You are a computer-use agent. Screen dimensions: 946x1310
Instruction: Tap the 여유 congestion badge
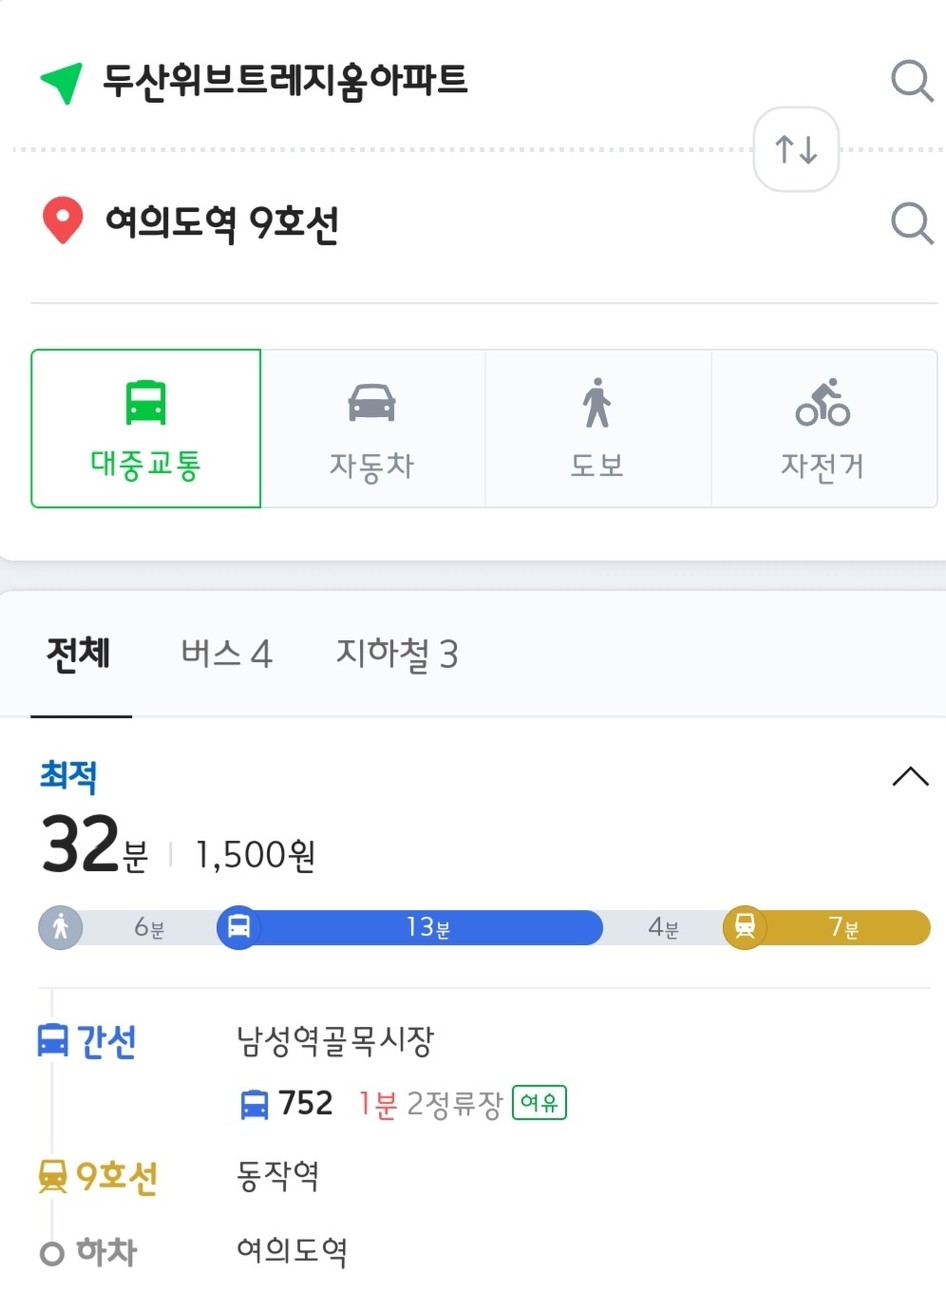pos(539,1102)
